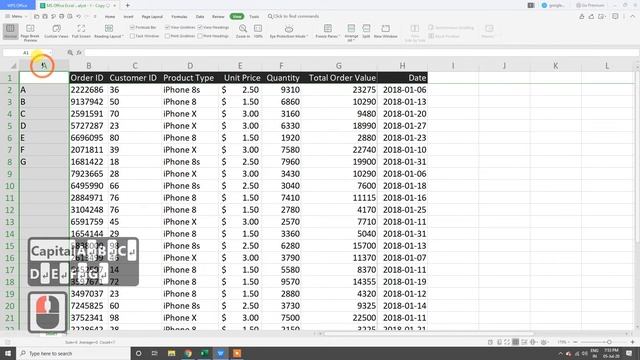
Task: Click the 'Type here to search' taskbar box
Action: tap(73, 353)
